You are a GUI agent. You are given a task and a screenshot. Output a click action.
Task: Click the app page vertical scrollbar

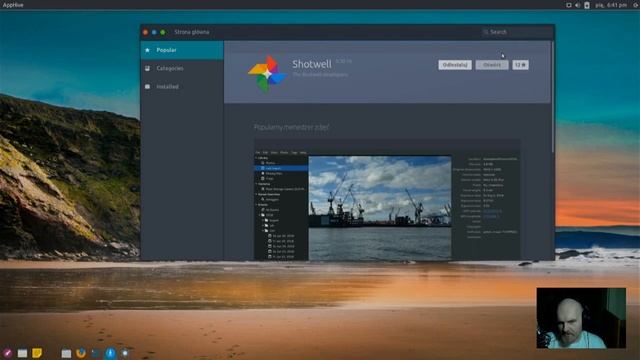552,97
